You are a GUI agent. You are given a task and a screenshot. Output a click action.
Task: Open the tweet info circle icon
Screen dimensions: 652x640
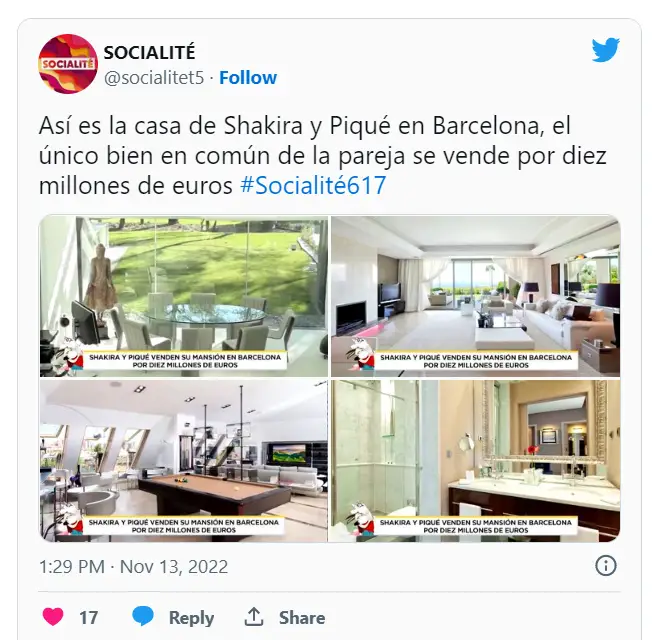(605, 566)
